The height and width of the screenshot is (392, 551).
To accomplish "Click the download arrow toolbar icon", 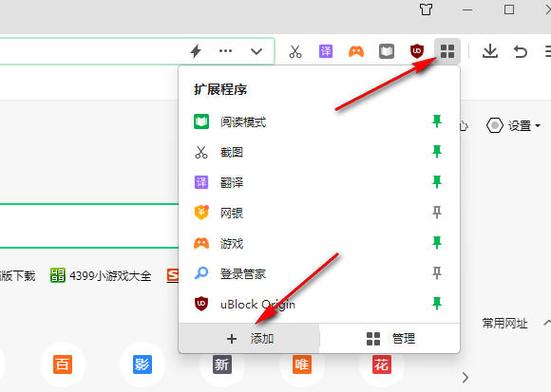I will (x=490, y=51).
